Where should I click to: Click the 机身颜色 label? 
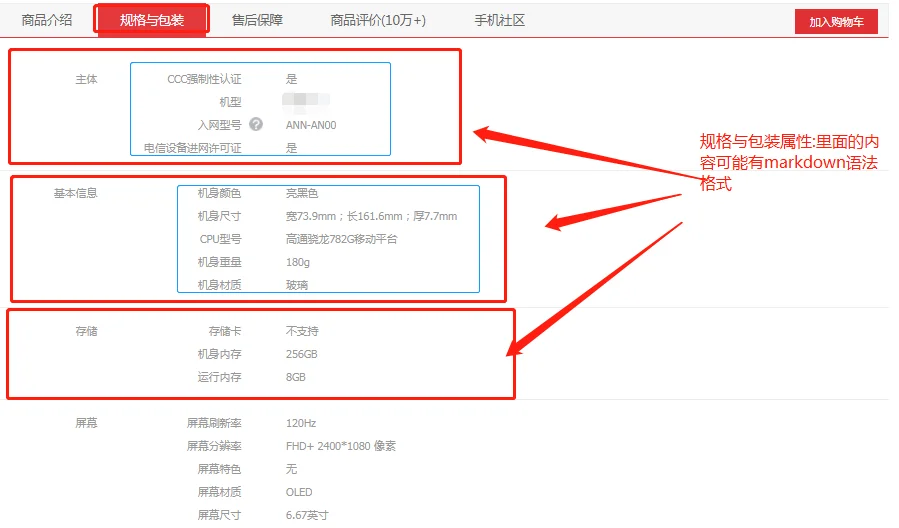220,193
